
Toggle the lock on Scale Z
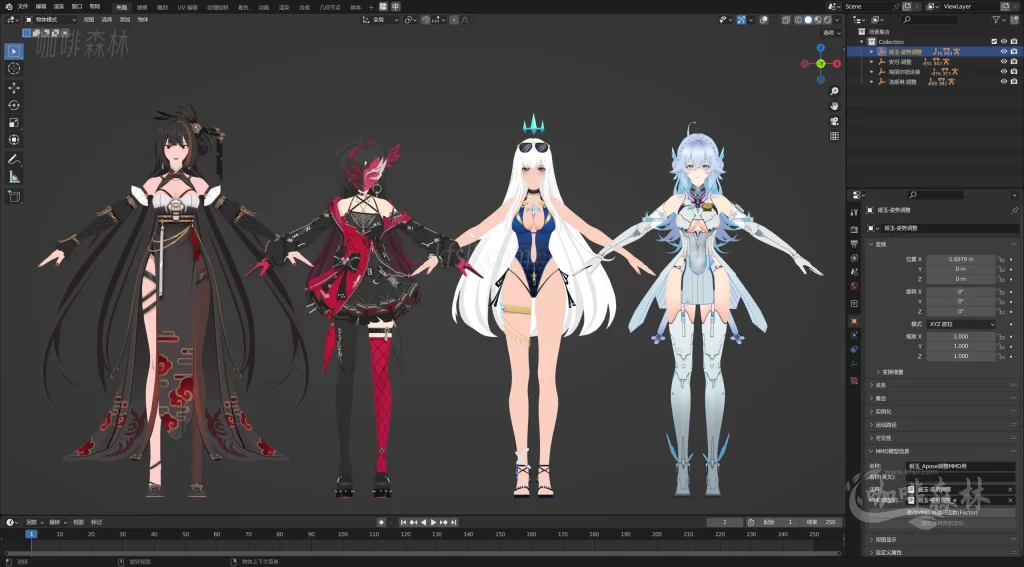click(x=1000, y=356)
